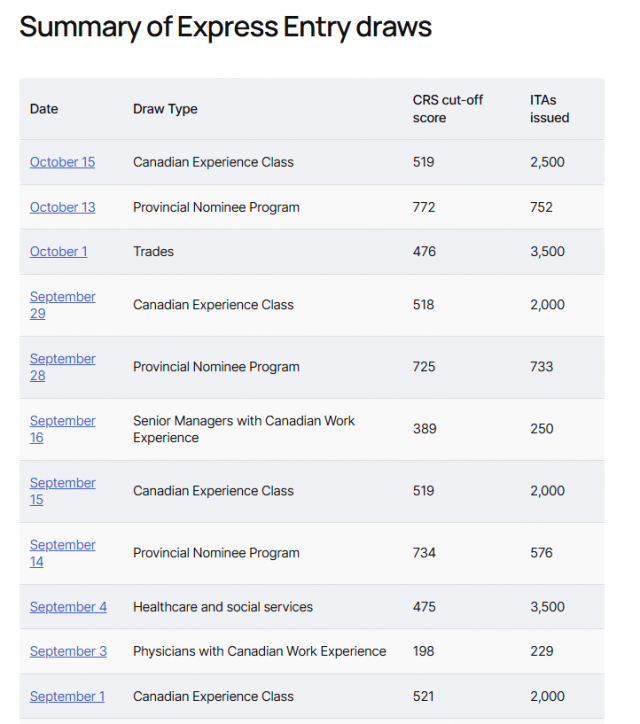Select the Trades draw type cell
The image size is (640, 724).
(153, 252)
